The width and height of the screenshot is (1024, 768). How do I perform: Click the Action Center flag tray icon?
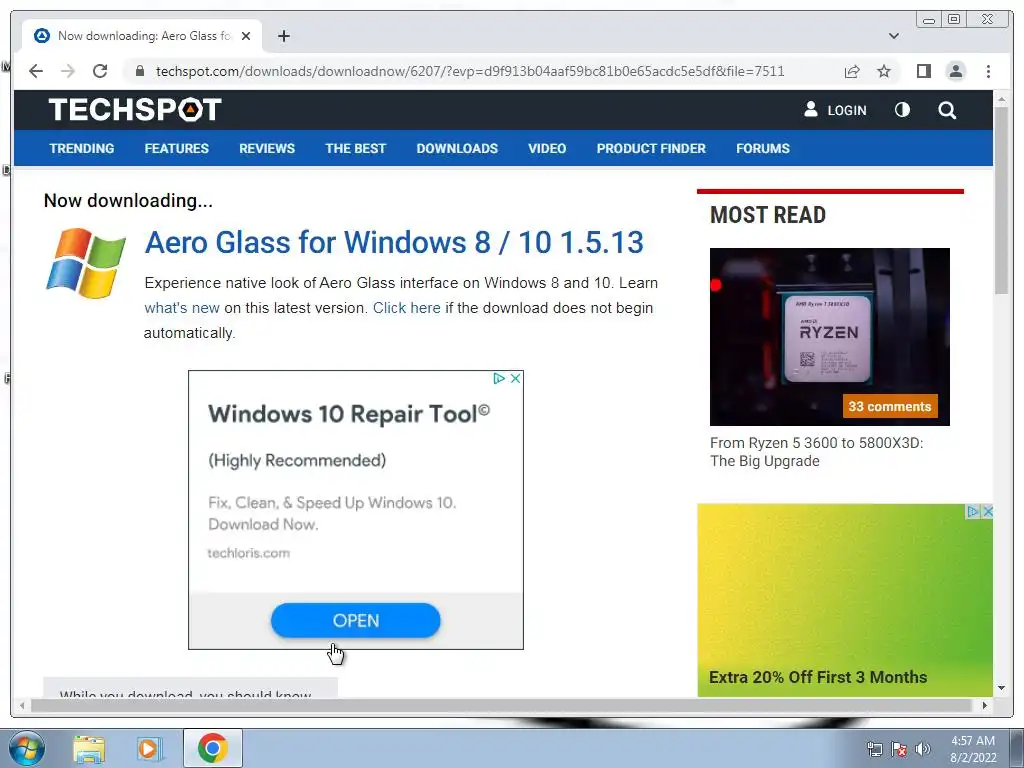pyautogui.click(x=899, y=750)
